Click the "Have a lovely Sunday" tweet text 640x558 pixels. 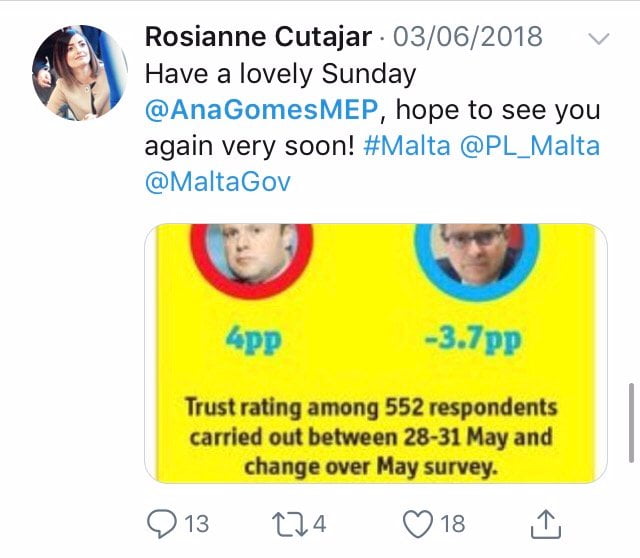coord(280,74)
